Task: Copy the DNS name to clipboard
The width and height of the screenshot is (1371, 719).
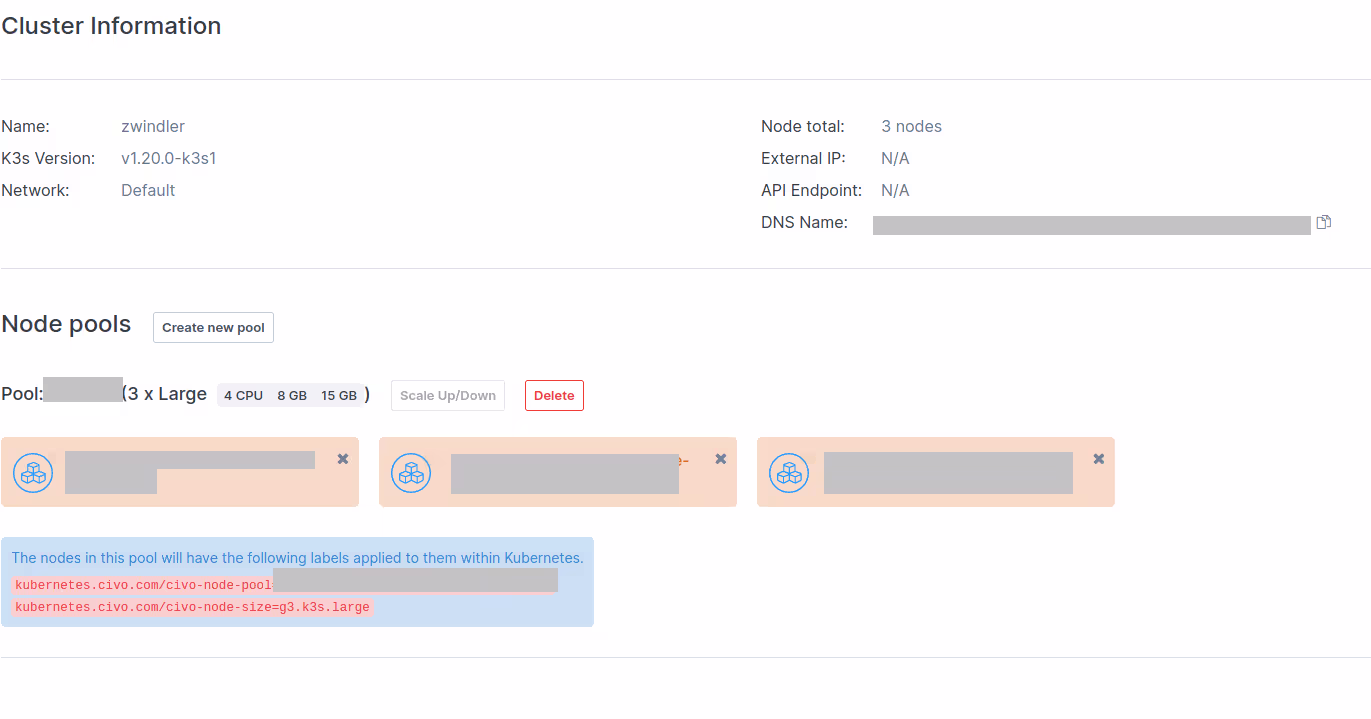Action: [1323, 222]
